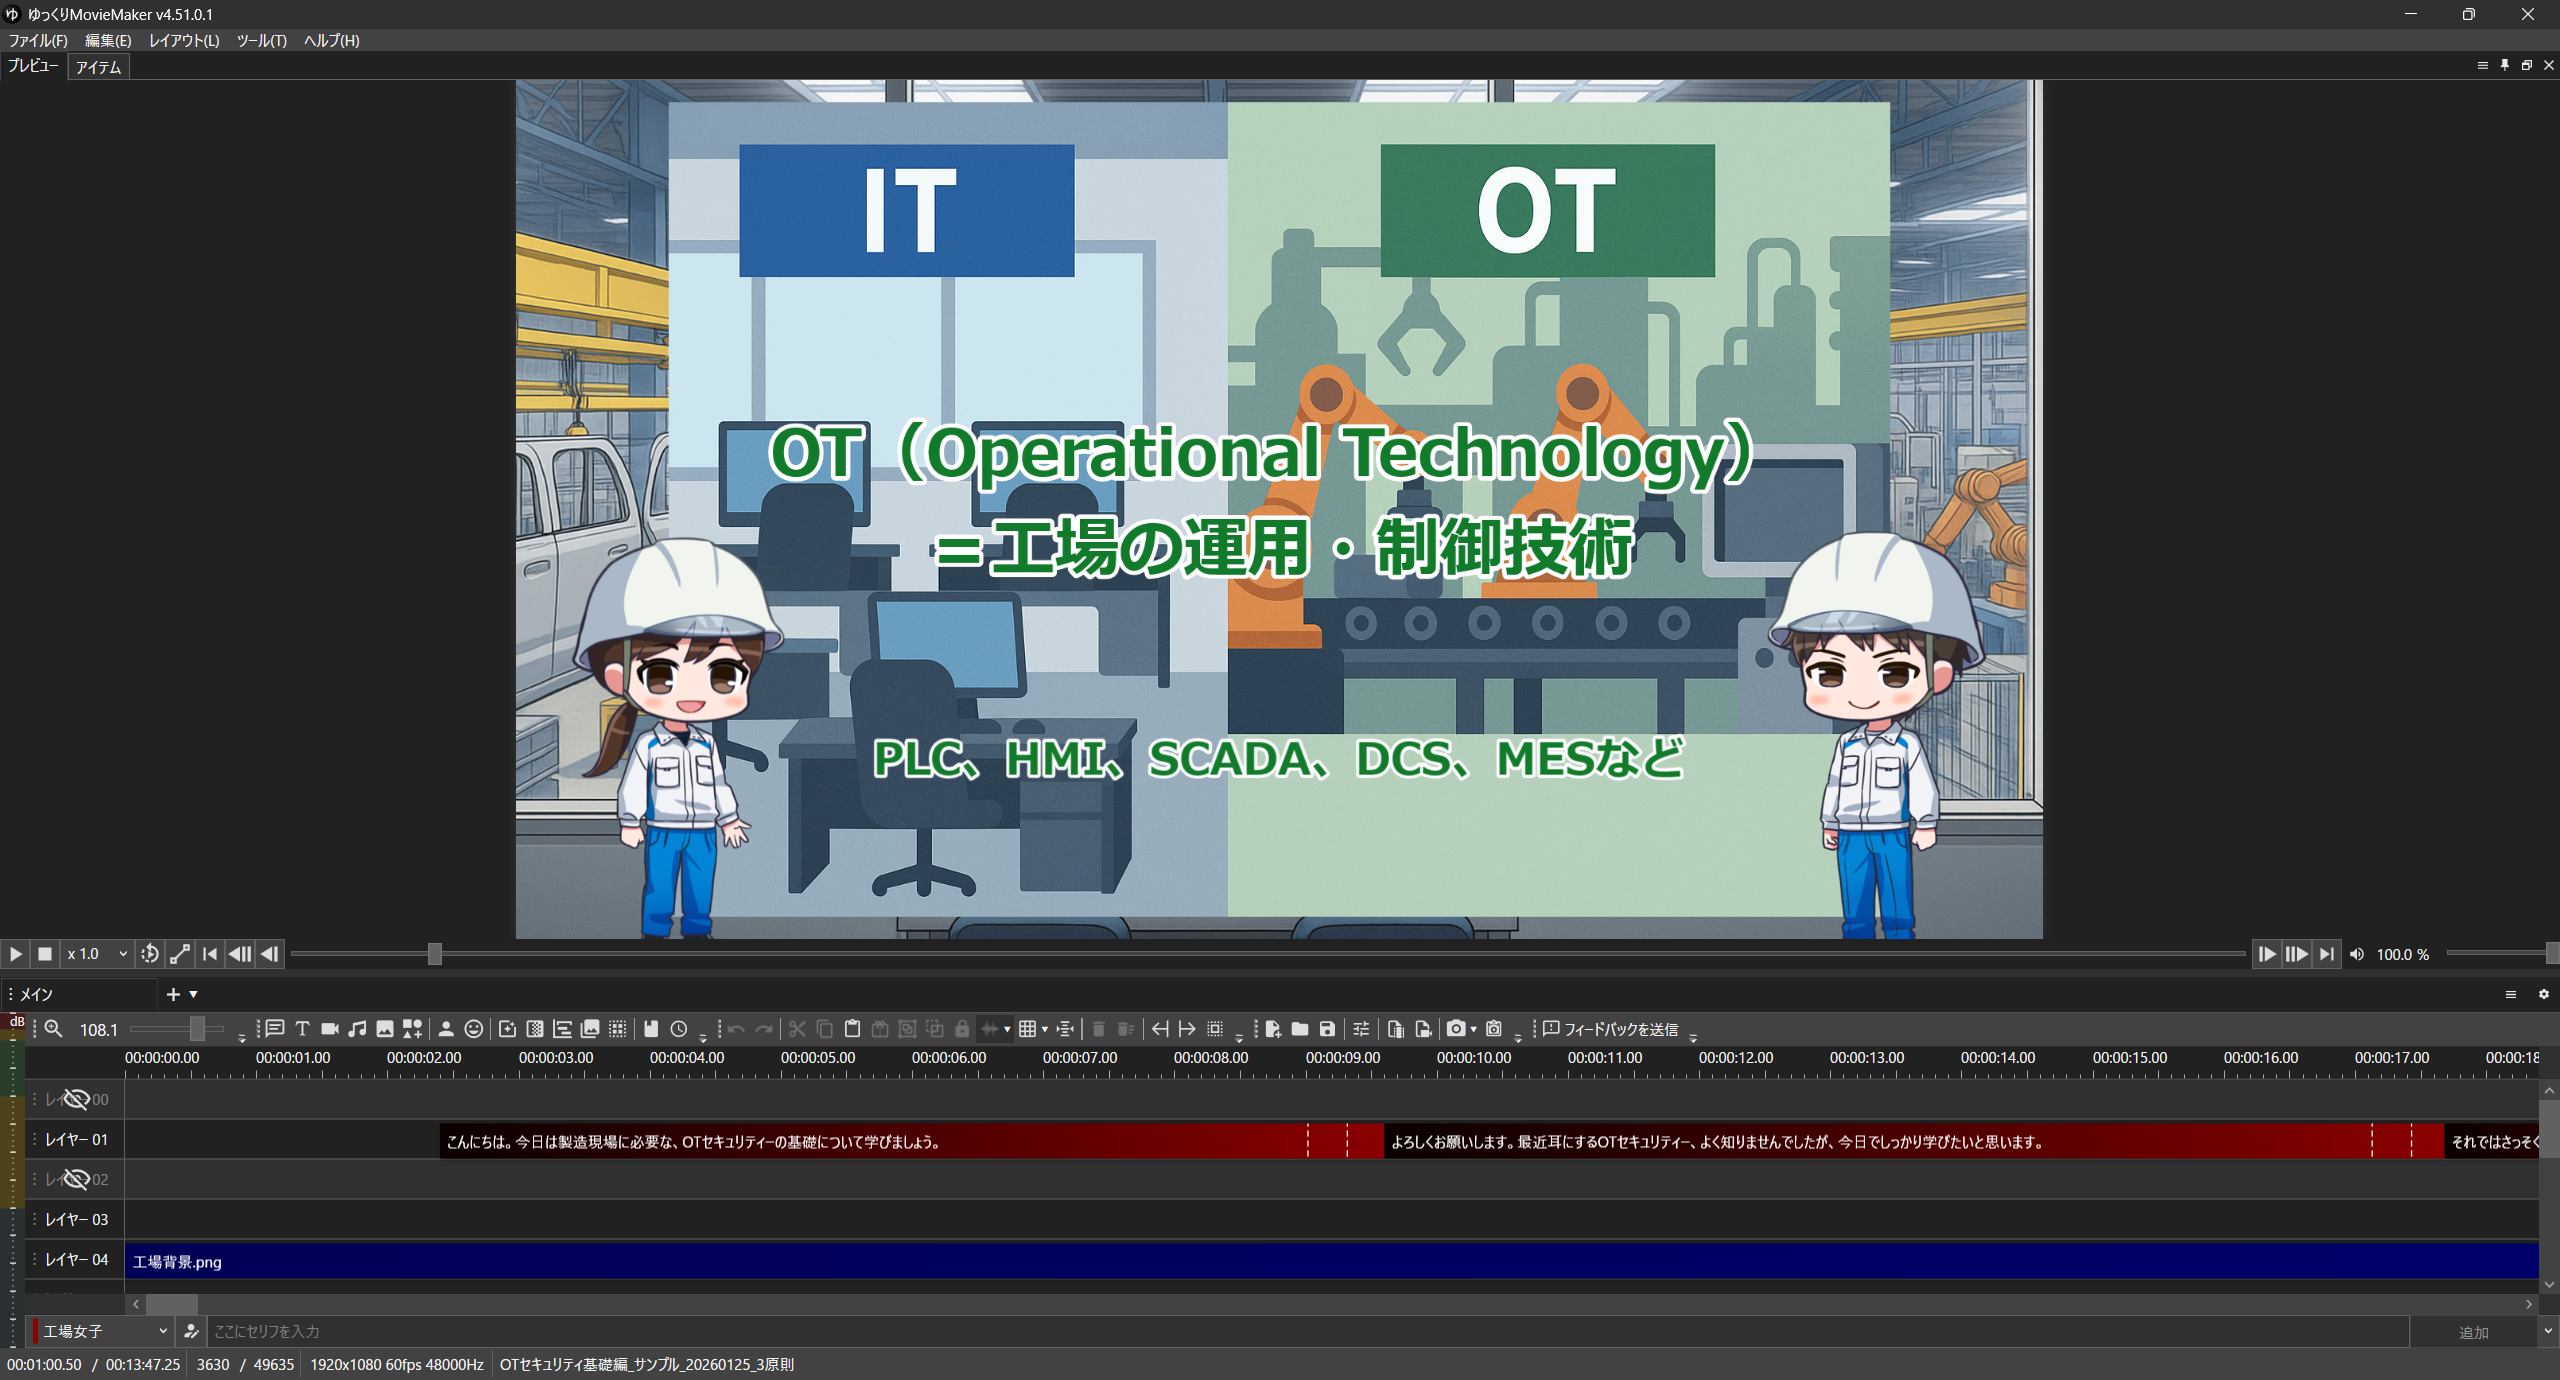Click the 追加 button
The height and width of the screenshot is (1380, 2560).
[x=2473, y=1332]
